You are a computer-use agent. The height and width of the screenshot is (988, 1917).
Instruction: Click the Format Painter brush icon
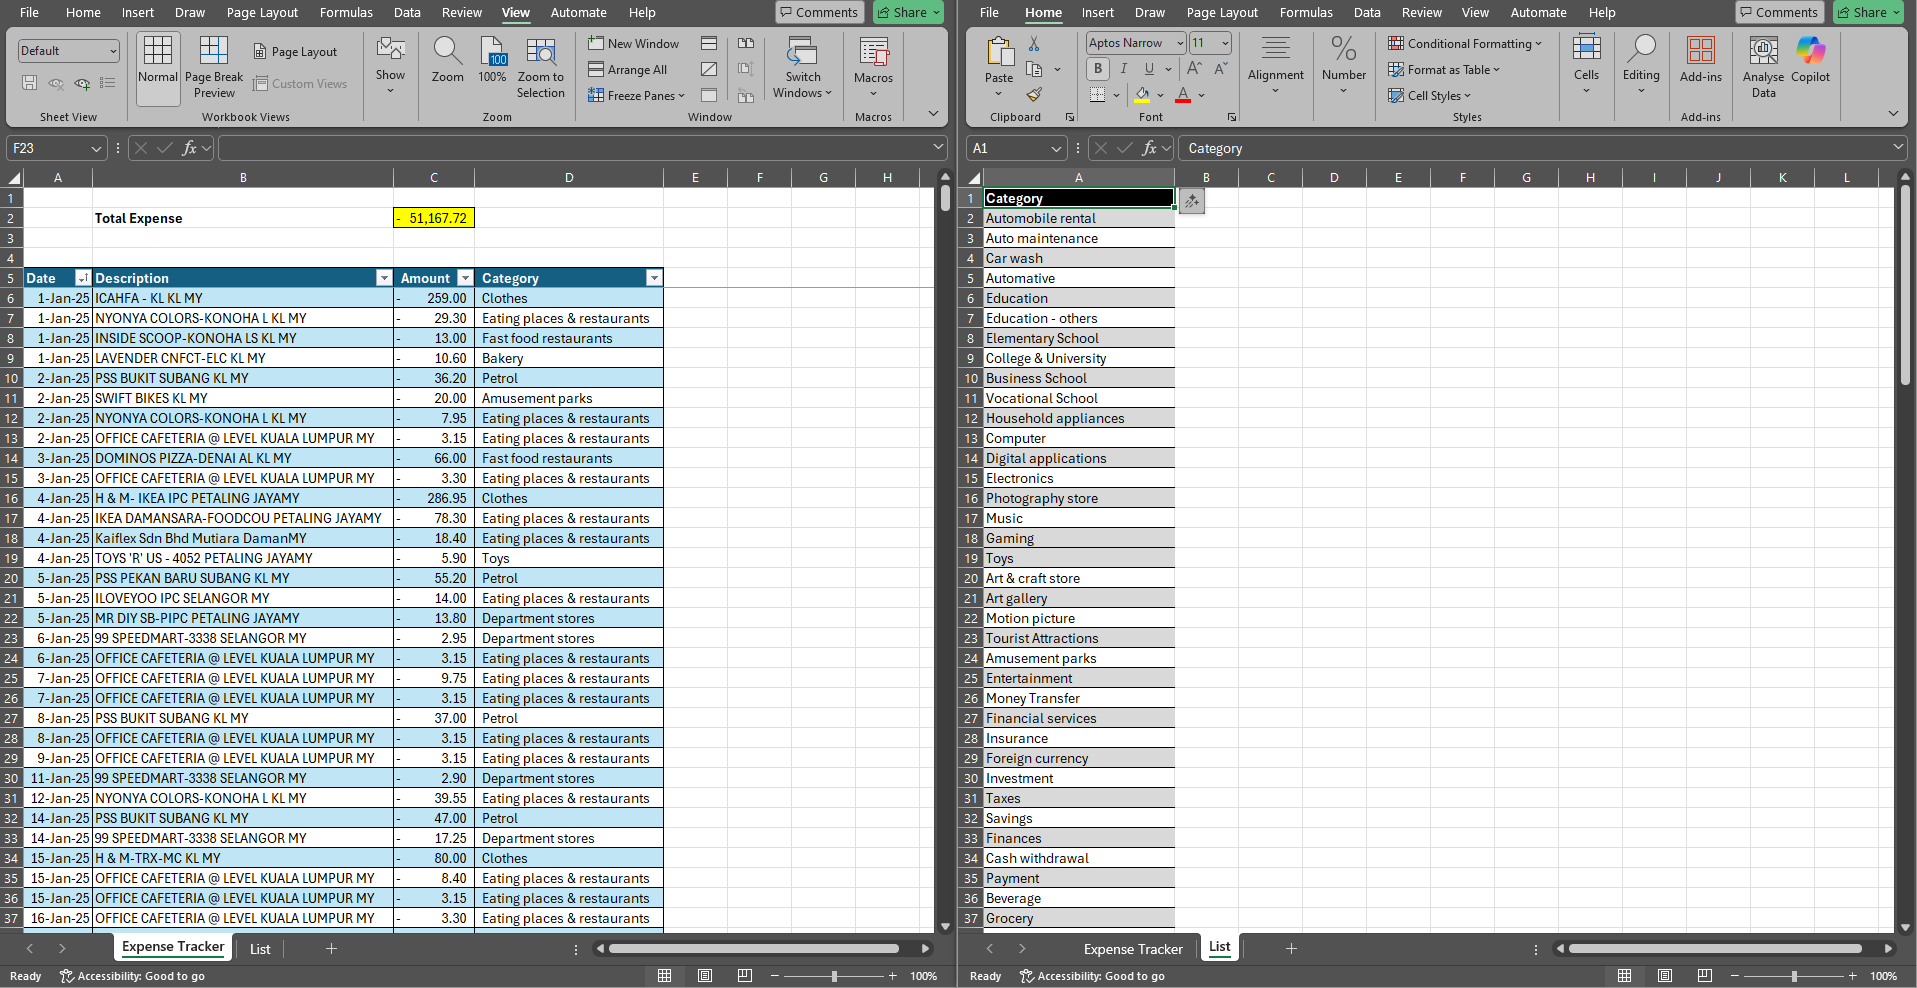point(1034,95)
